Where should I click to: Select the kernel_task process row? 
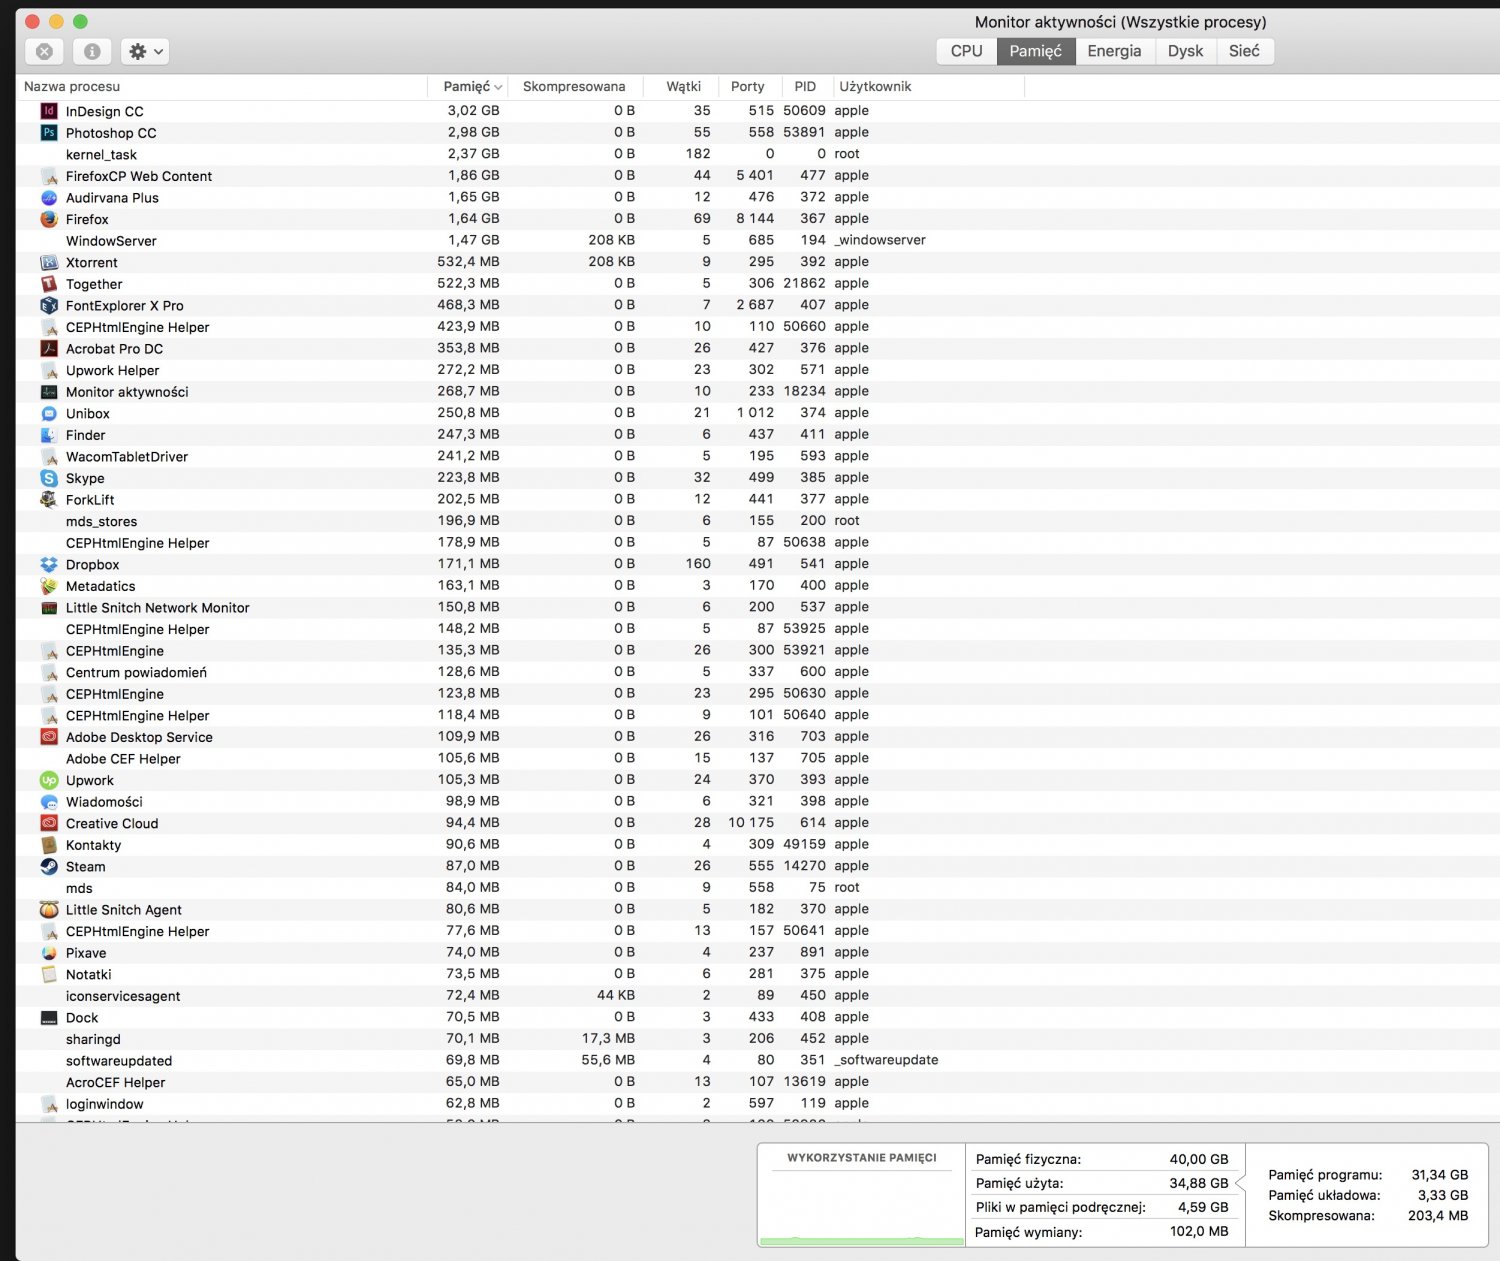(x=758, y=154)
